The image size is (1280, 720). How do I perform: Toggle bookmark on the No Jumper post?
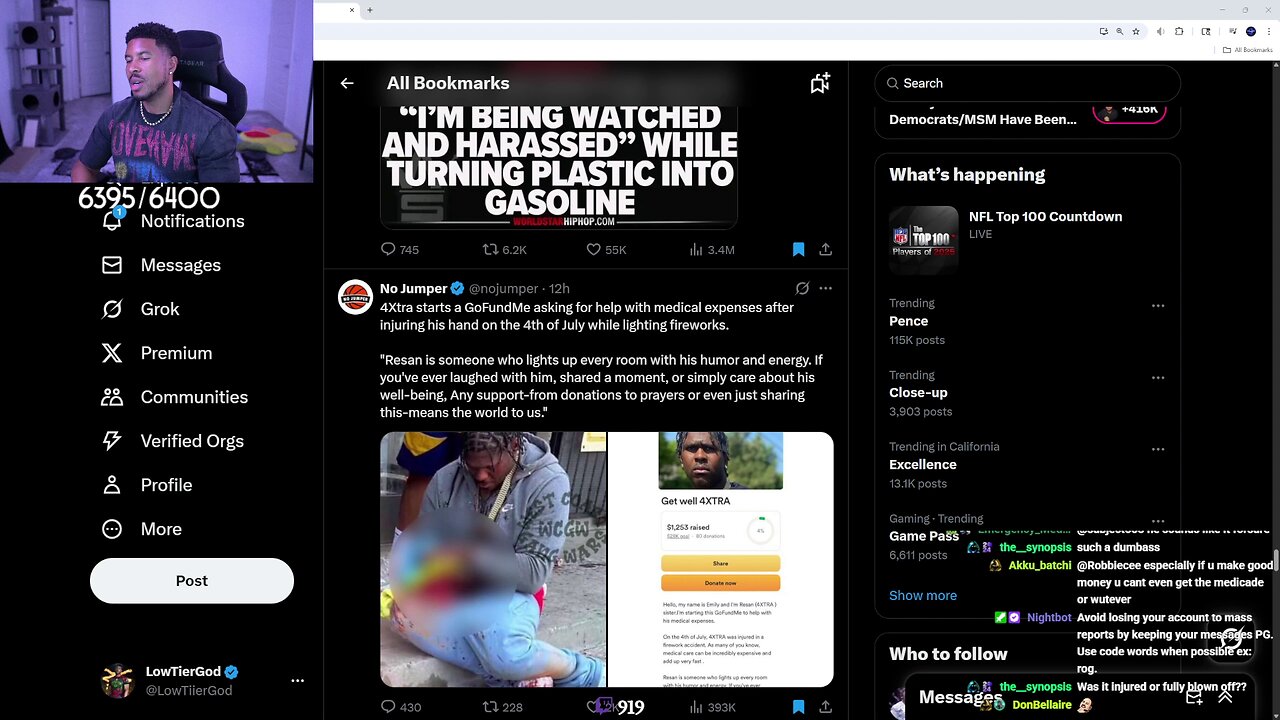(x=798, y=707)
